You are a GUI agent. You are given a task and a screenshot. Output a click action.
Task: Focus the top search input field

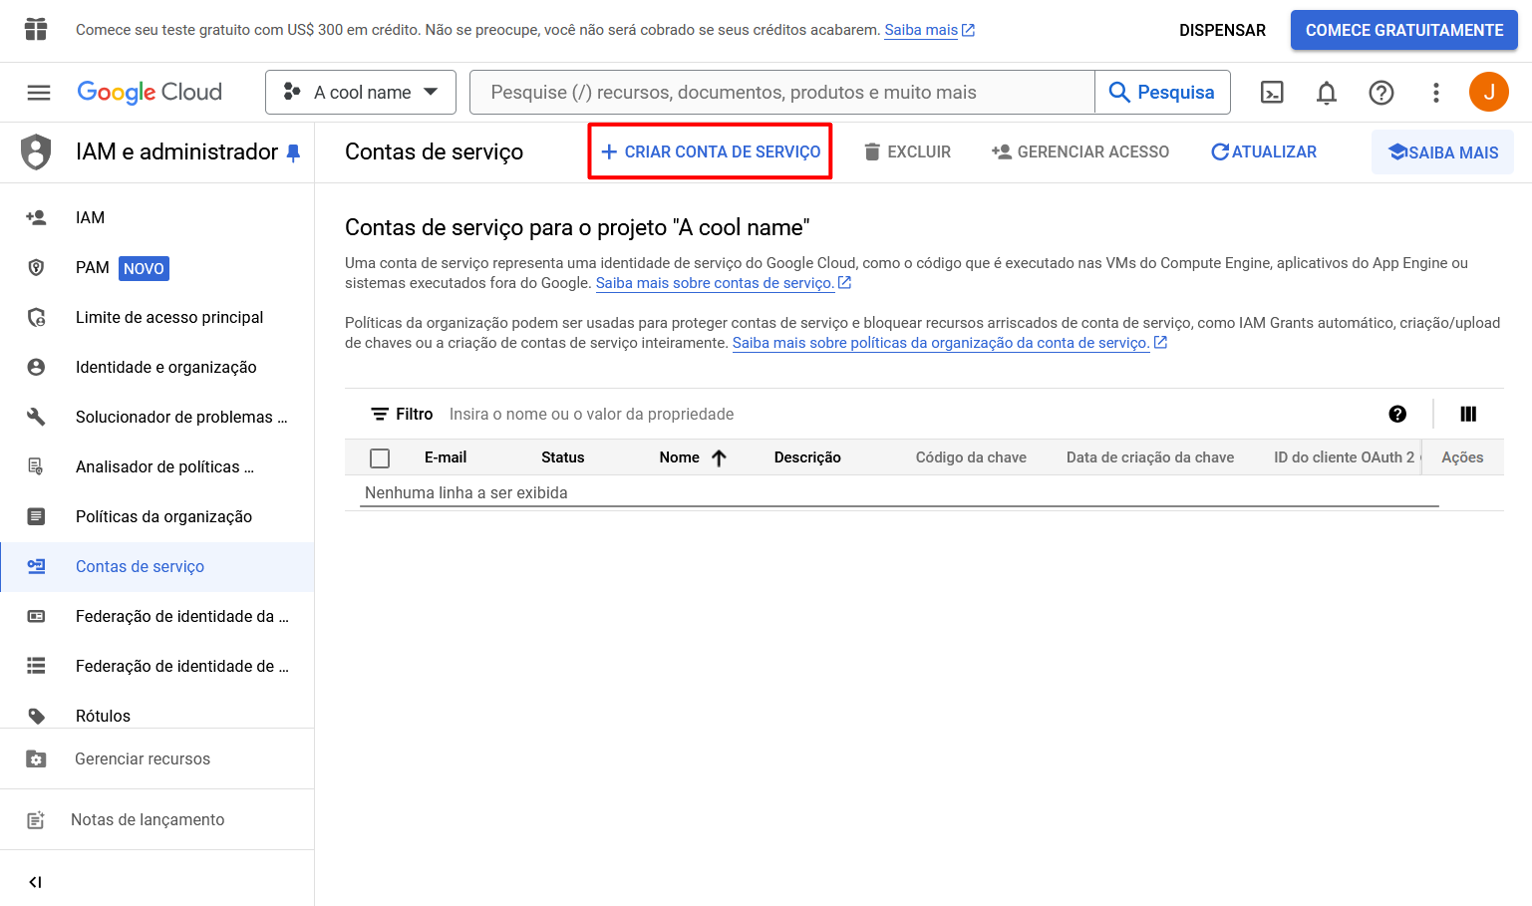(x=782, y=92)
